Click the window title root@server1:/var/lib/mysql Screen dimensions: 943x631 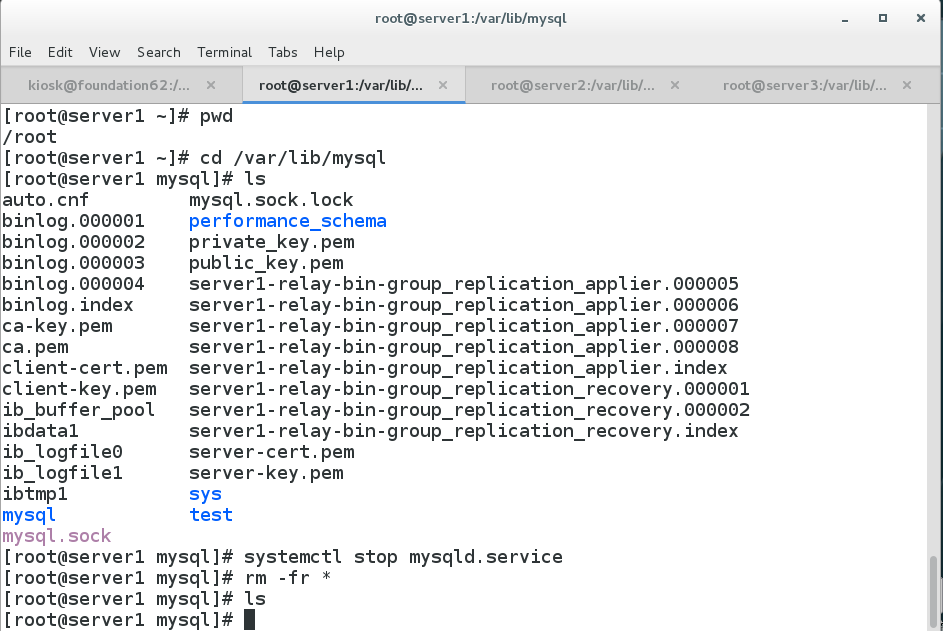point(471,19)
